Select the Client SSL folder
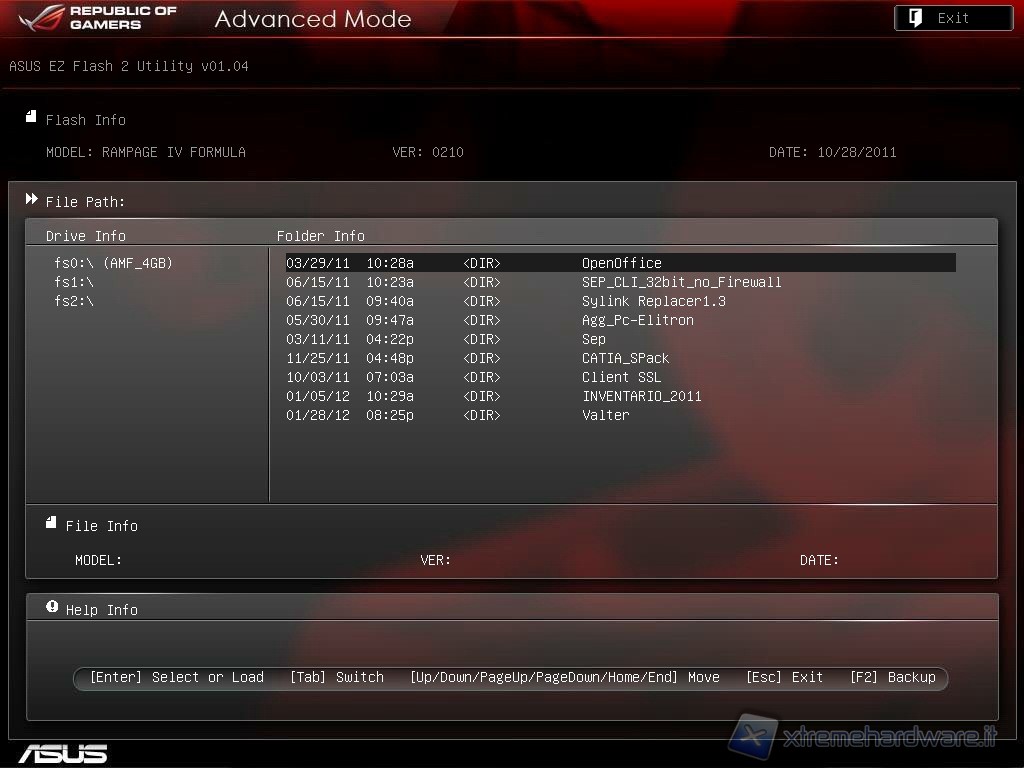The image size is (1024, 768). point(621,377)
